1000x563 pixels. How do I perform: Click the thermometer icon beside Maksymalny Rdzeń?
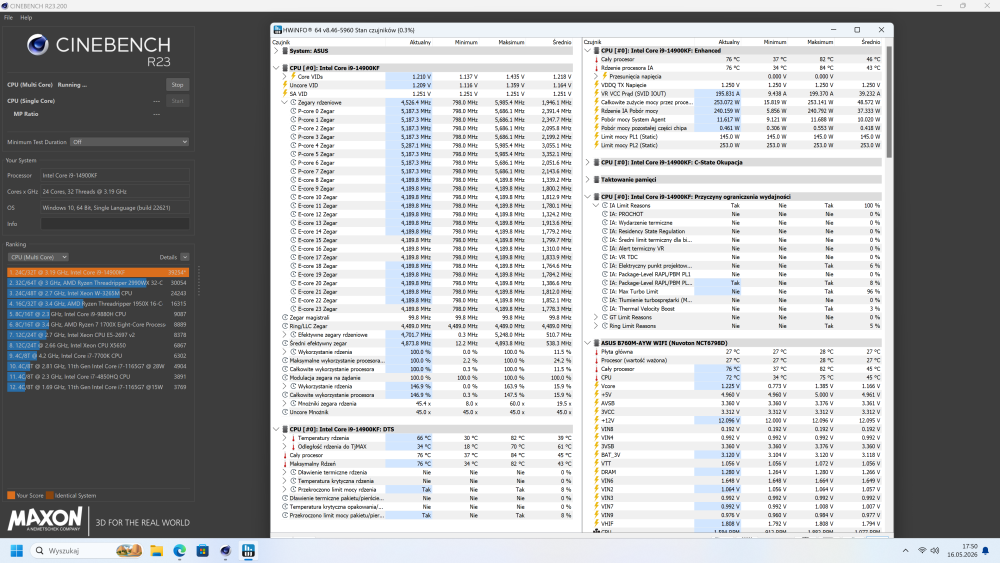coord(285,464)
